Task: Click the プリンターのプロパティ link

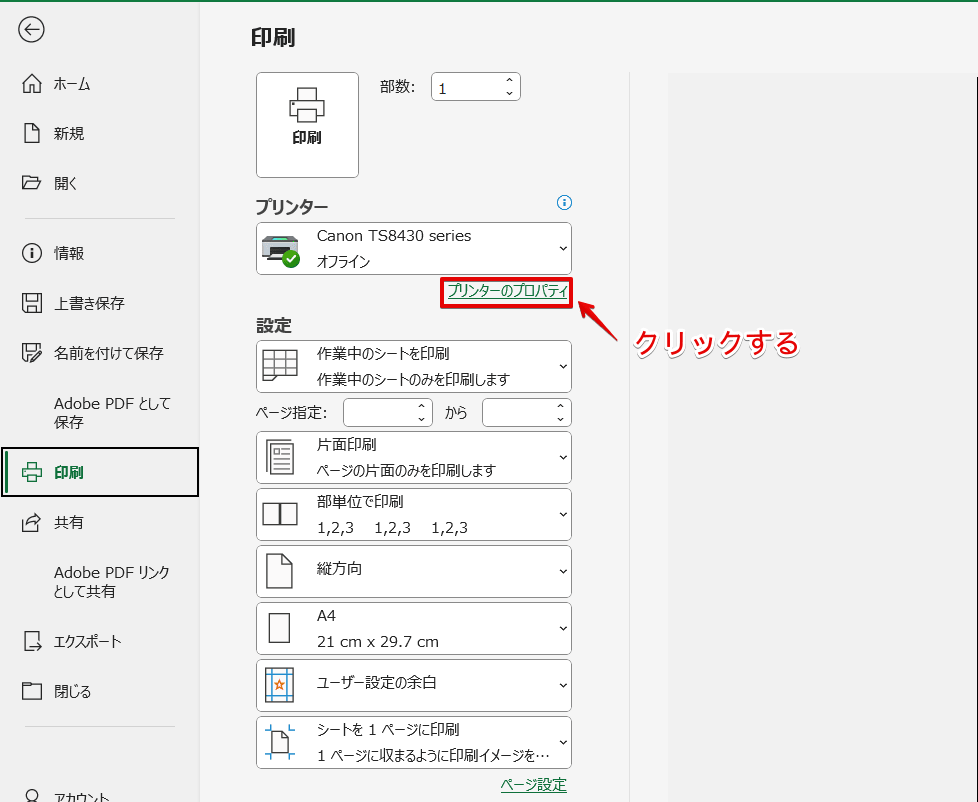Action: 506,293
